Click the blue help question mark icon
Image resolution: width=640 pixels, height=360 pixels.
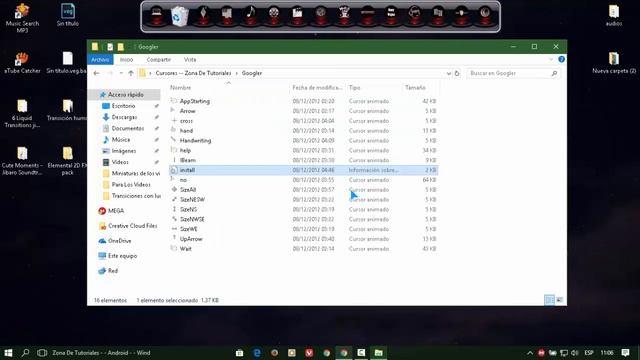coord(562,59)
